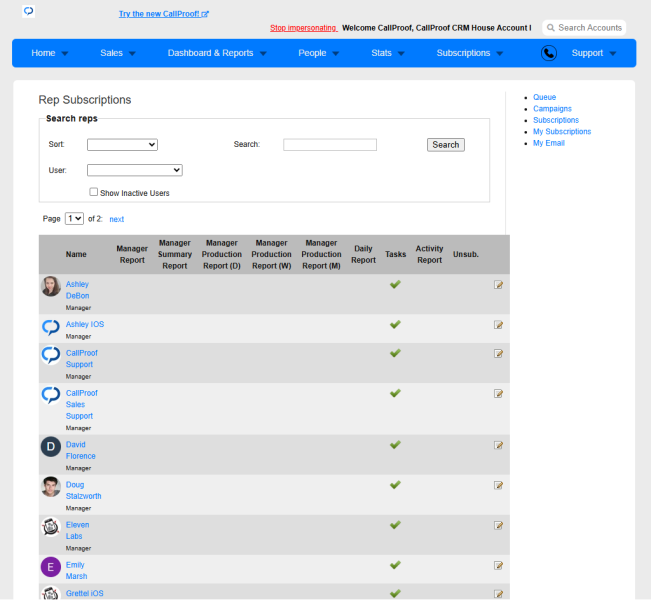
Task: Open Try the new CallProof link
Action: point(164,14)
